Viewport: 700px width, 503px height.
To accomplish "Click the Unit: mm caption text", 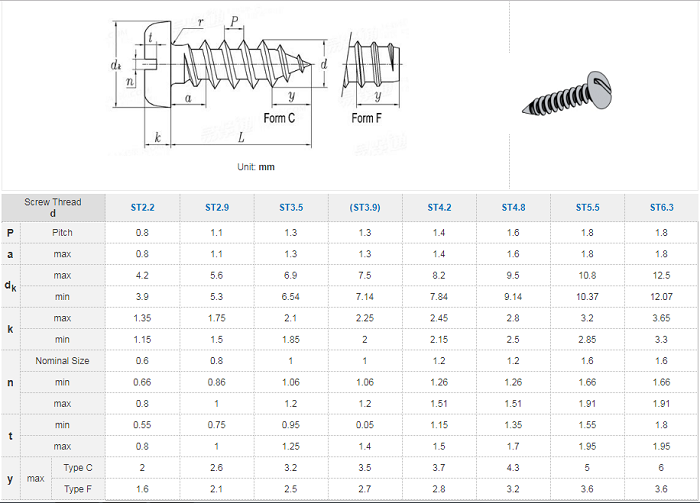I will 256,167.
